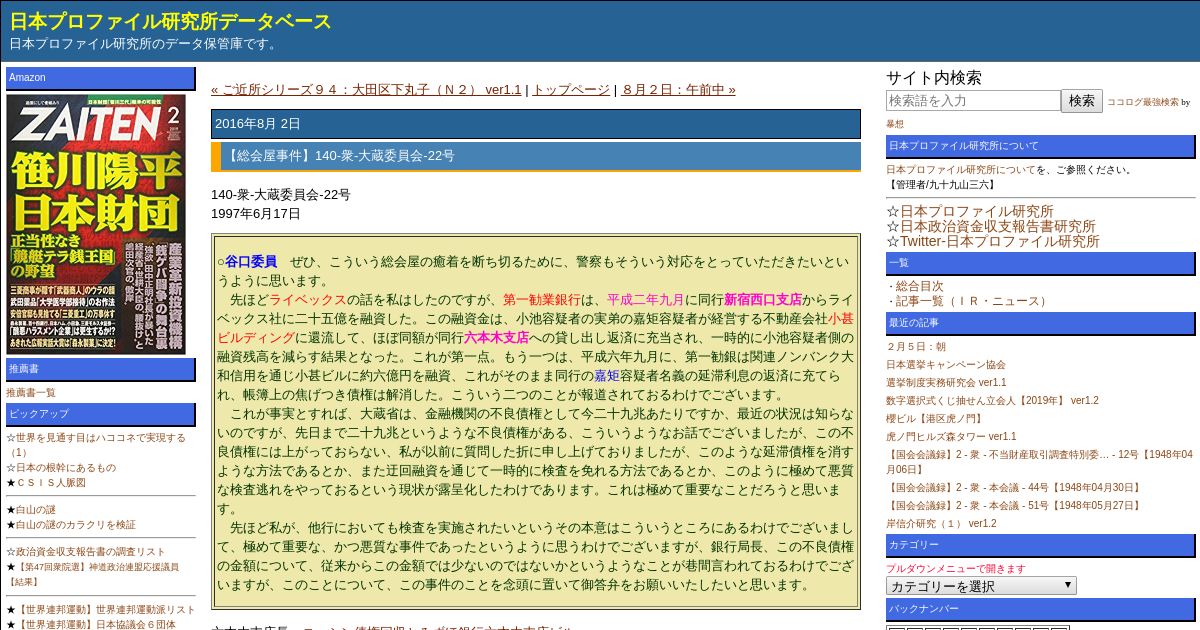Go to next article ８月２日：午前中
Screen dimensions: 1200x630
click(x=678, y=90)
